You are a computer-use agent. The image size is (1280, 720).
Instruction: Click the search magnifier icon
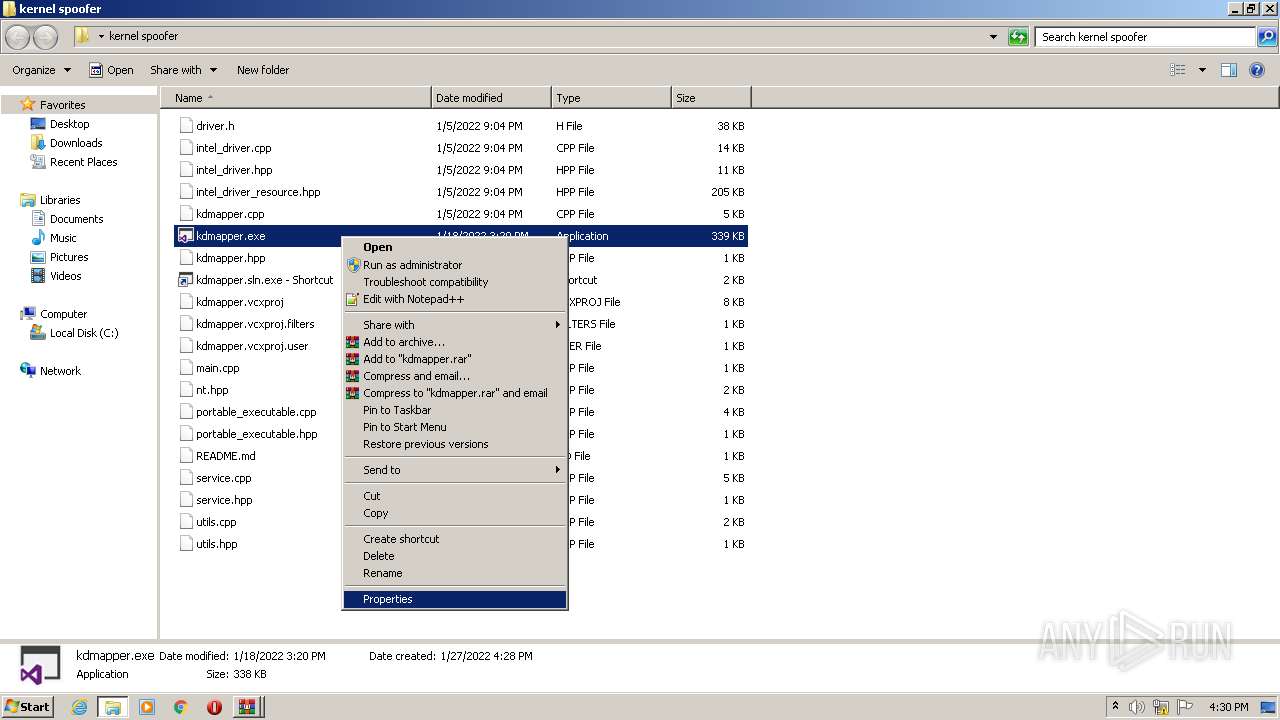pyautogui.click(x=1267, y=37)
